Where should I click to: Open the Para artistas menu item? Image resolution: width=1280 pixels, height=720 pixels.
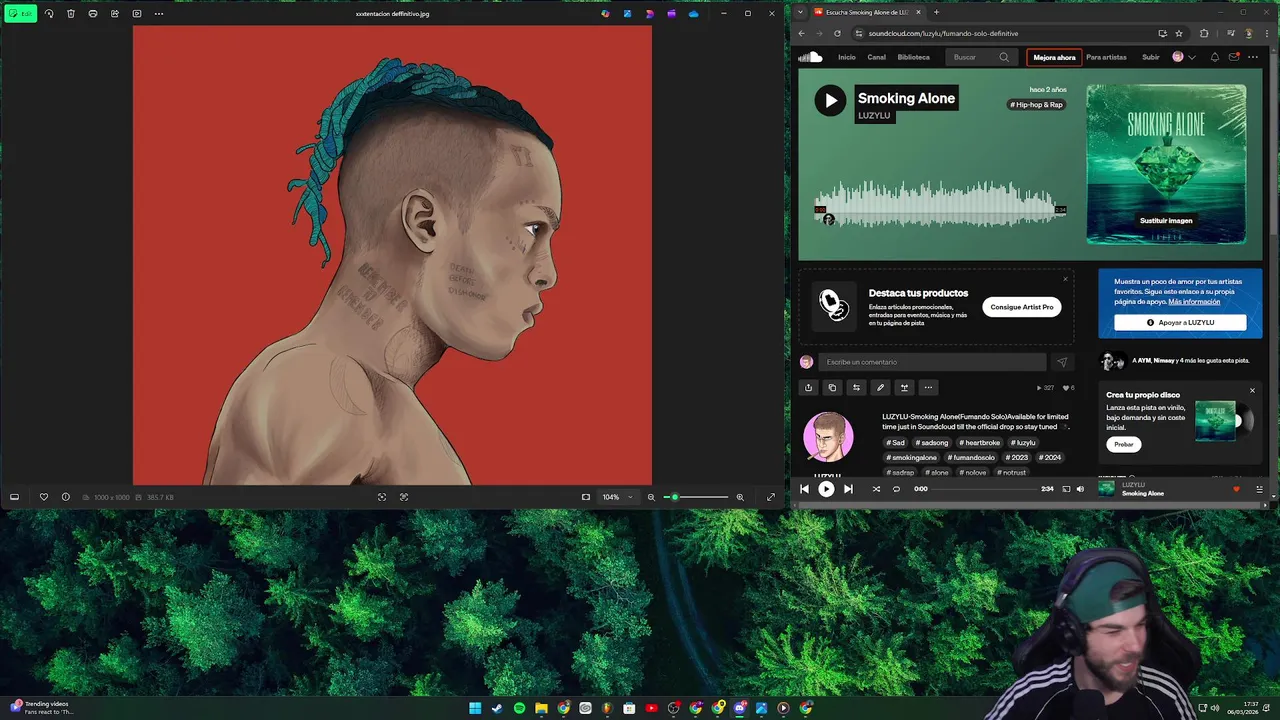(1106, 57)
